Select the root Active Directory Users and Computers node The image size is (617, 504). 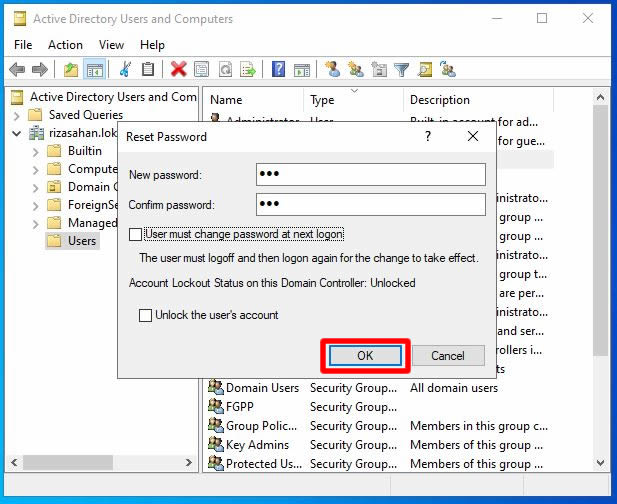click(x=113, y=97)
